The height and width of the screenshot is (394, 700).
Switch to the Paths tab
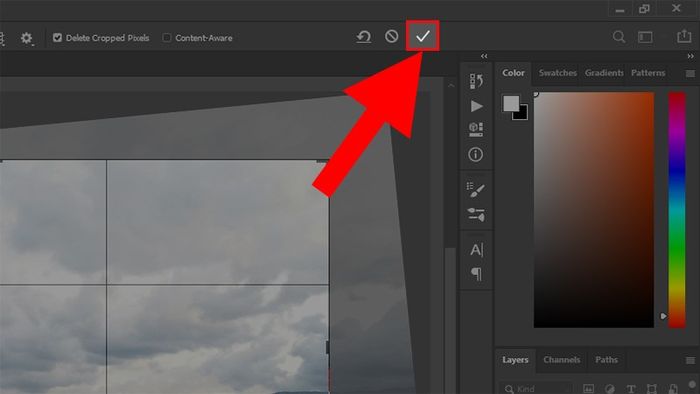(x=606, y=360)
